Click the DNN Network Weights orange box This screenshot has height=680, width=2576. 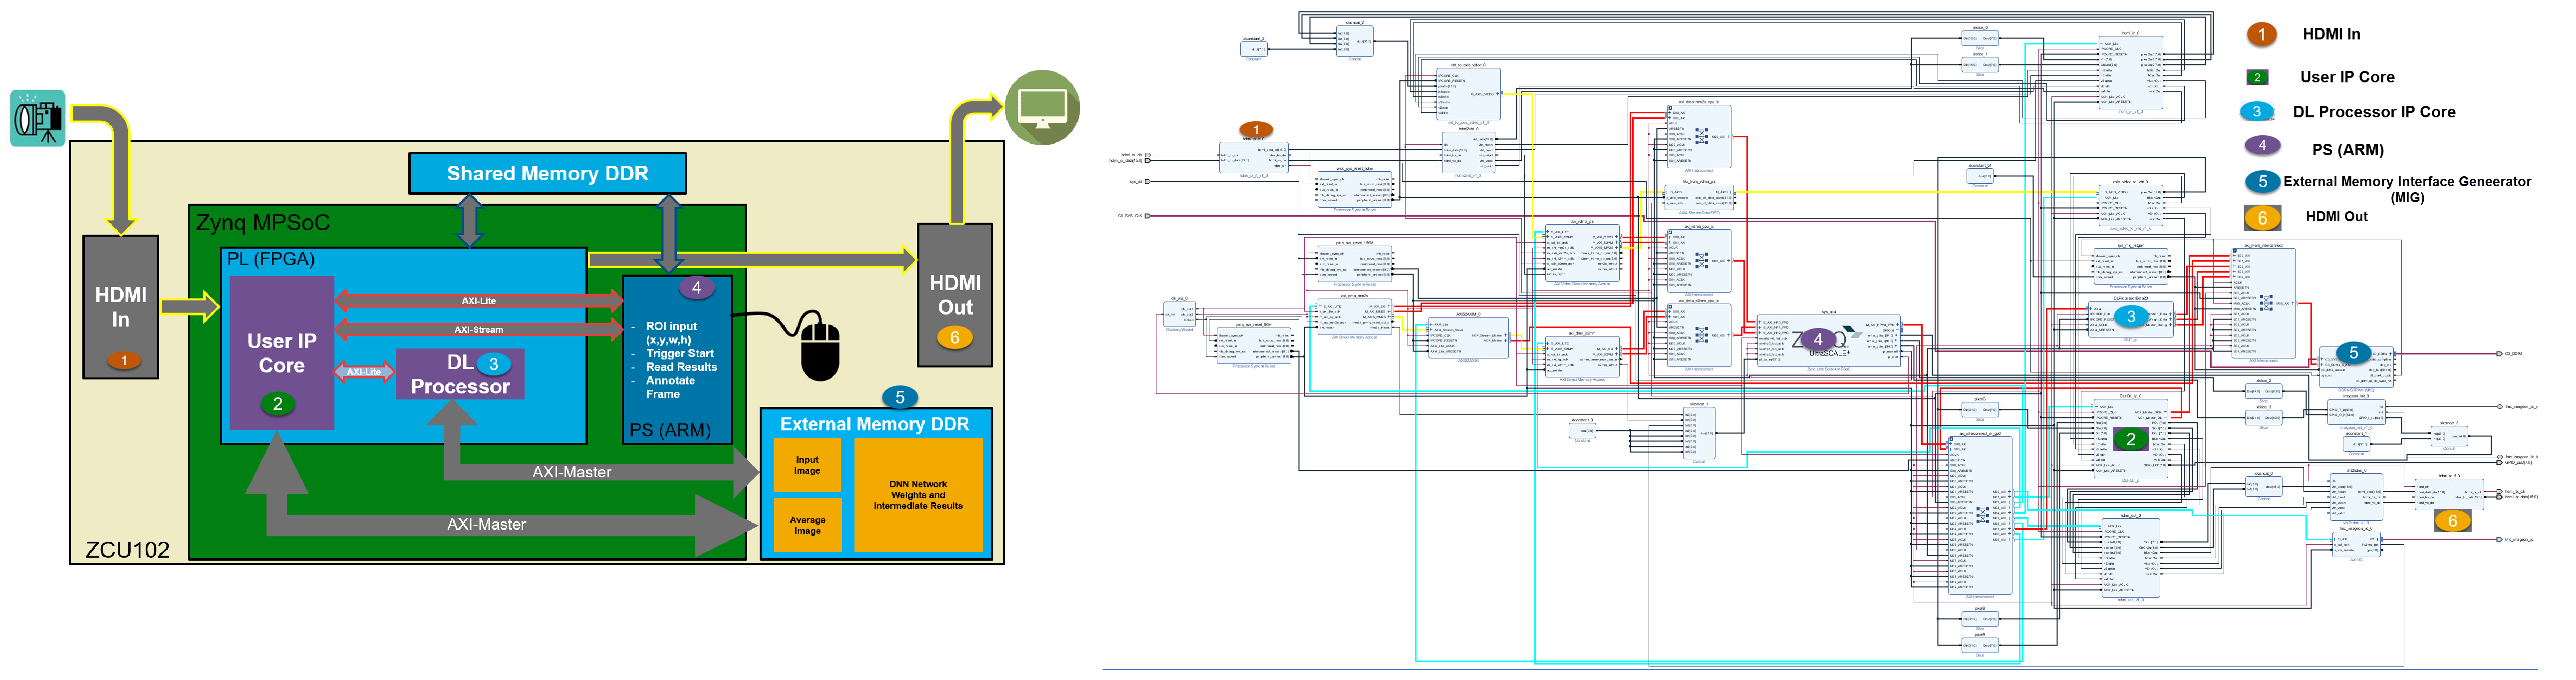[x=918, y=494]
